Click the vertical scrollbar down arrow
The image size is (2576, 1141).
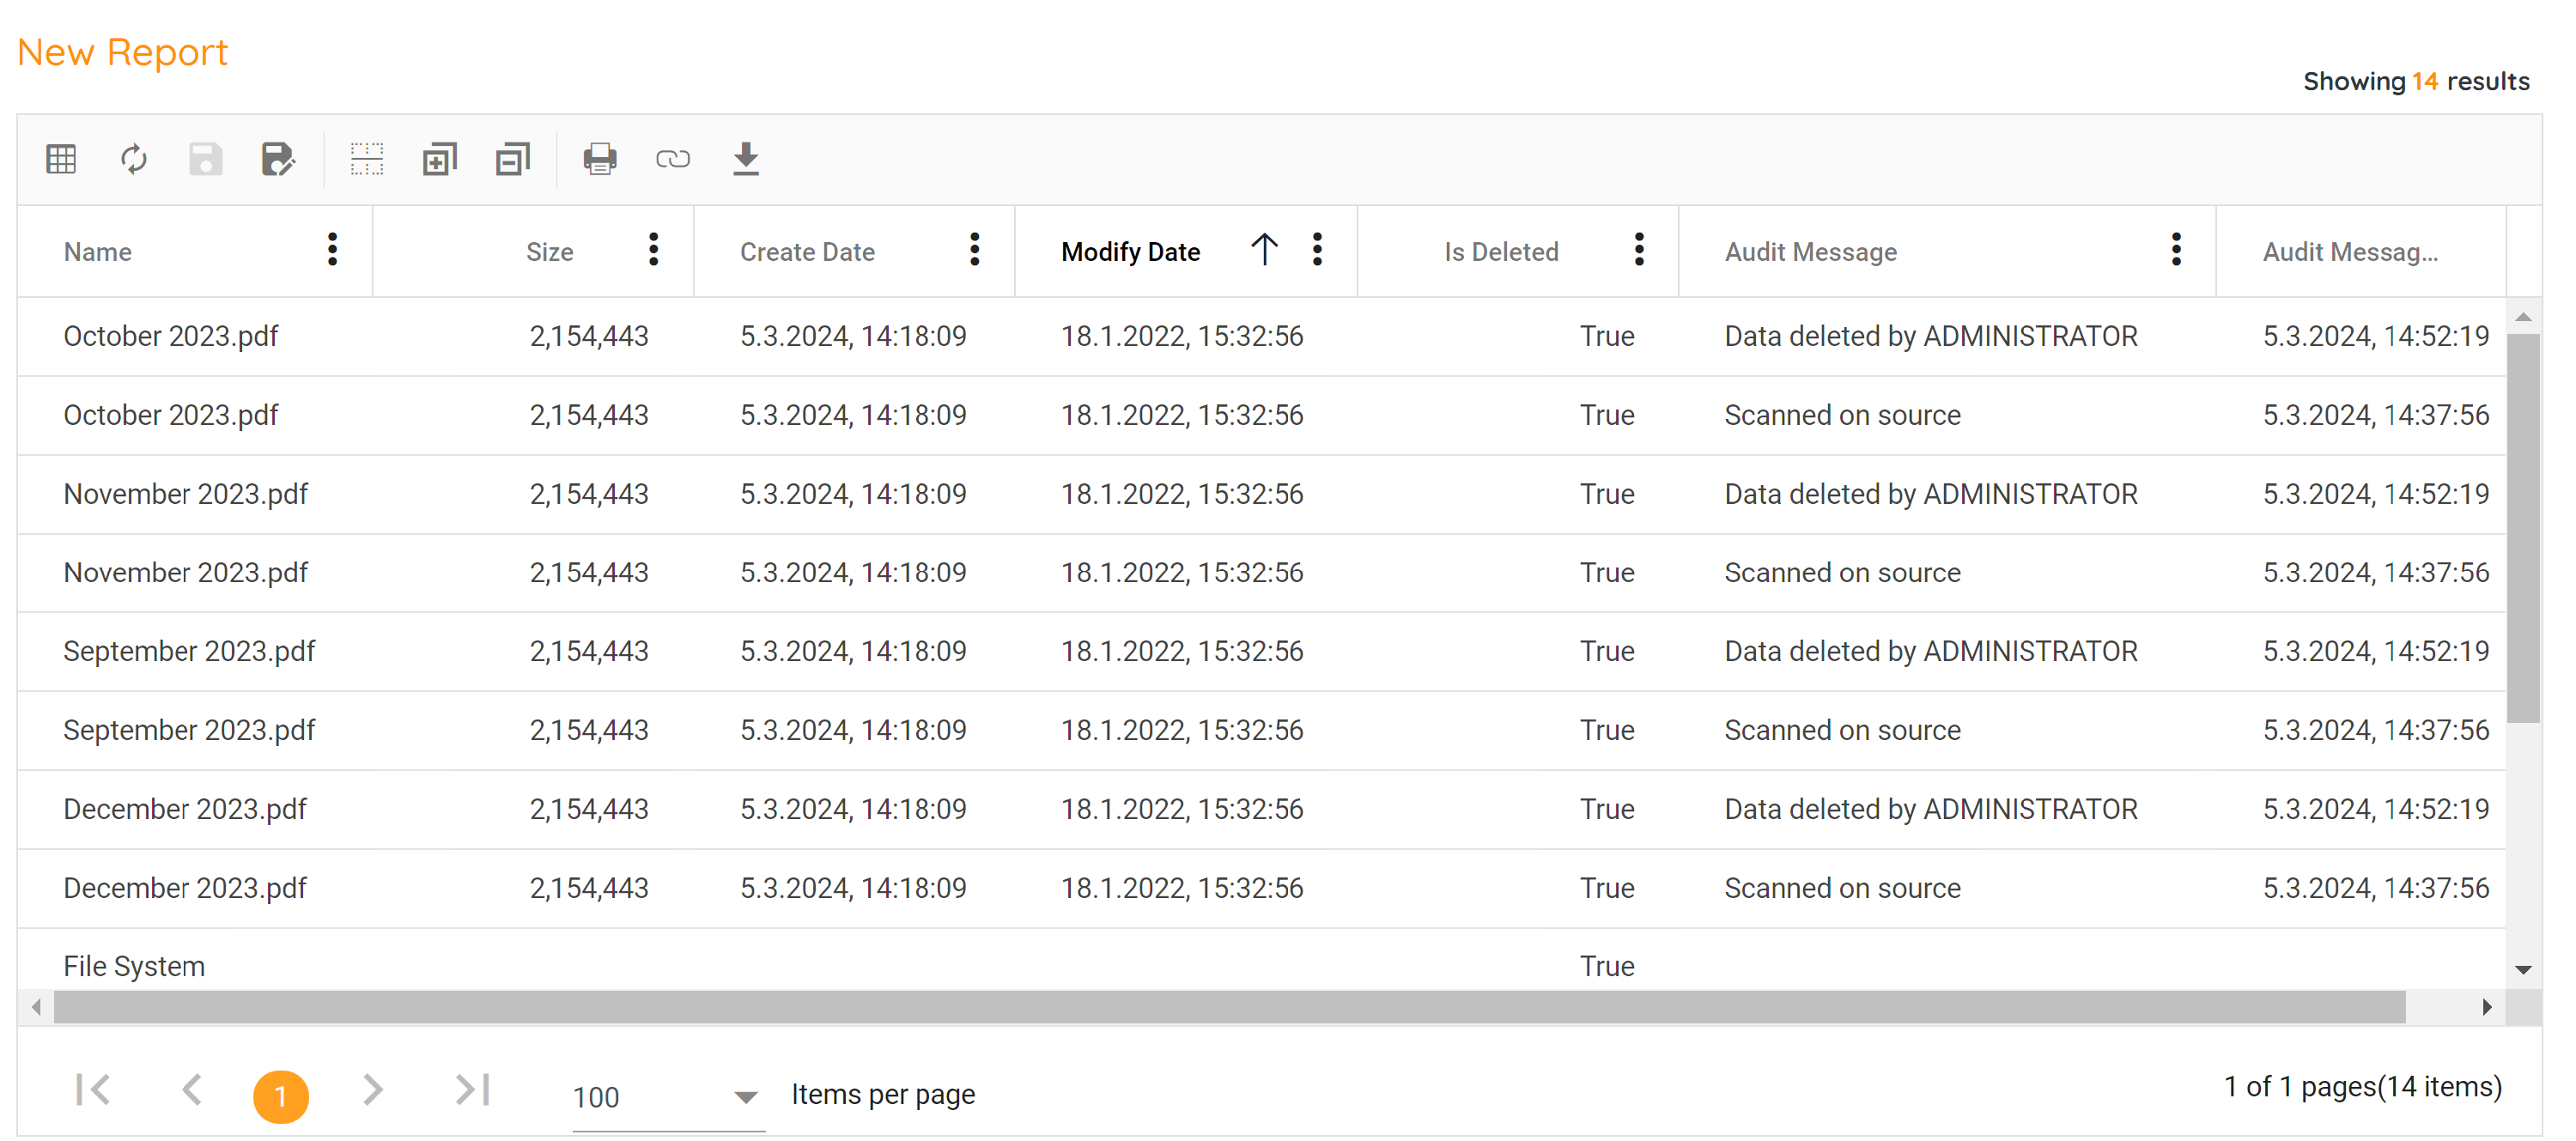click(x=2522, y=970)
